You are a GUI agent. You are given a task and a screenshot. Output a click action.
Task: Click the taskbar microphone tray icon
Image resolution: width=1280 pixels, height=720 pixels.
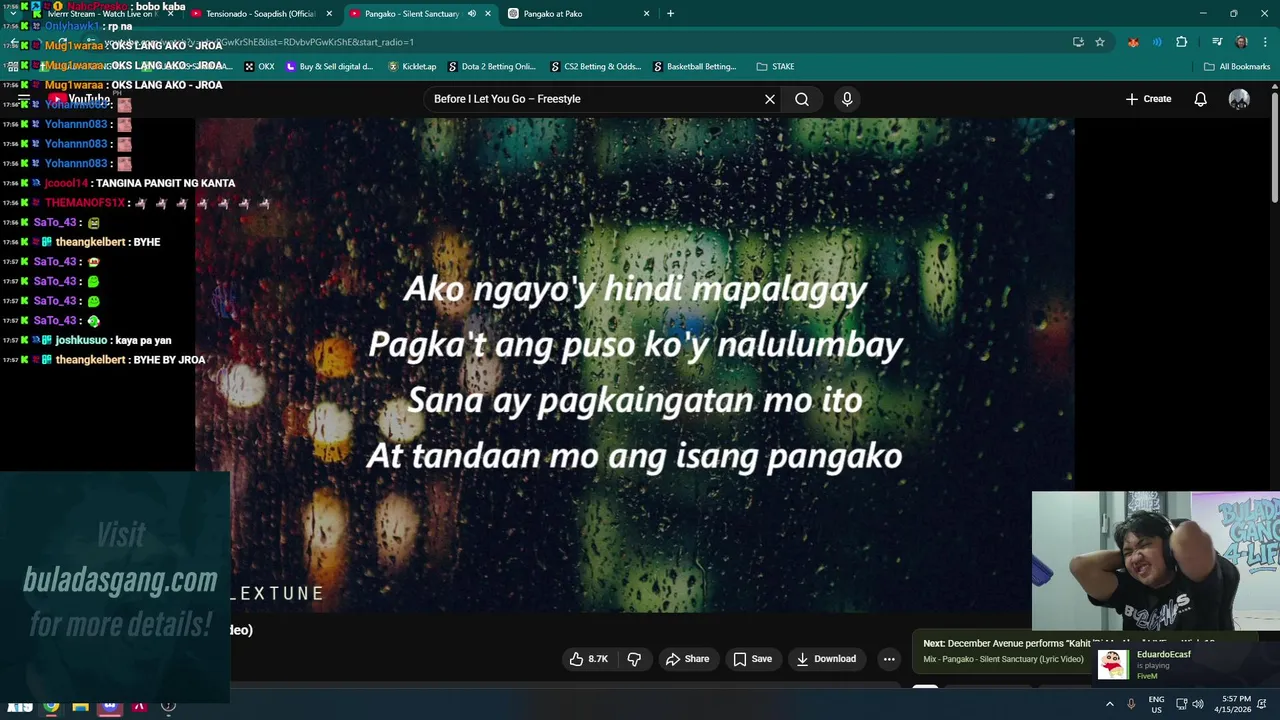pos(1131,704)
